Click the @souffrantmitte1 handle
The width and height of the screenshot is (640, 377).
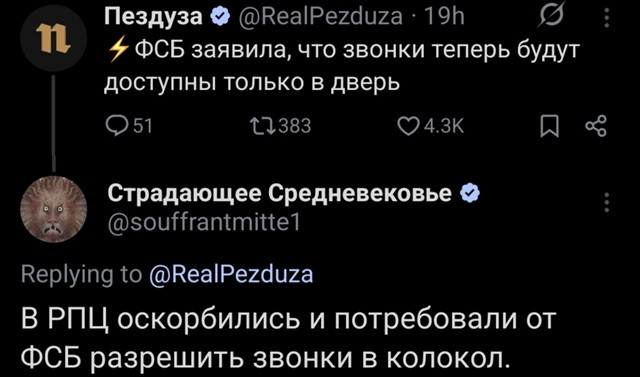(x=204, y=223)
